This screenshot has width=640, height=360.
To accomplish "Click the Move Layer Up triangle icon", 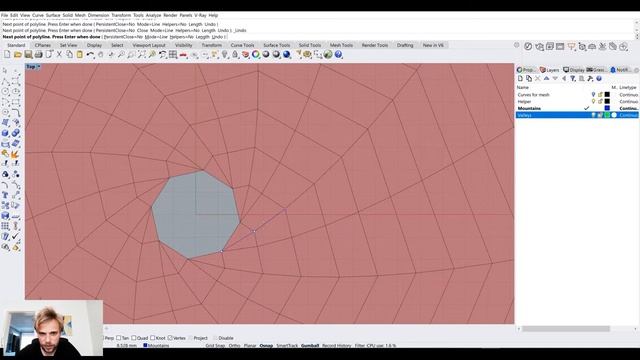I will tap(547, 78).
